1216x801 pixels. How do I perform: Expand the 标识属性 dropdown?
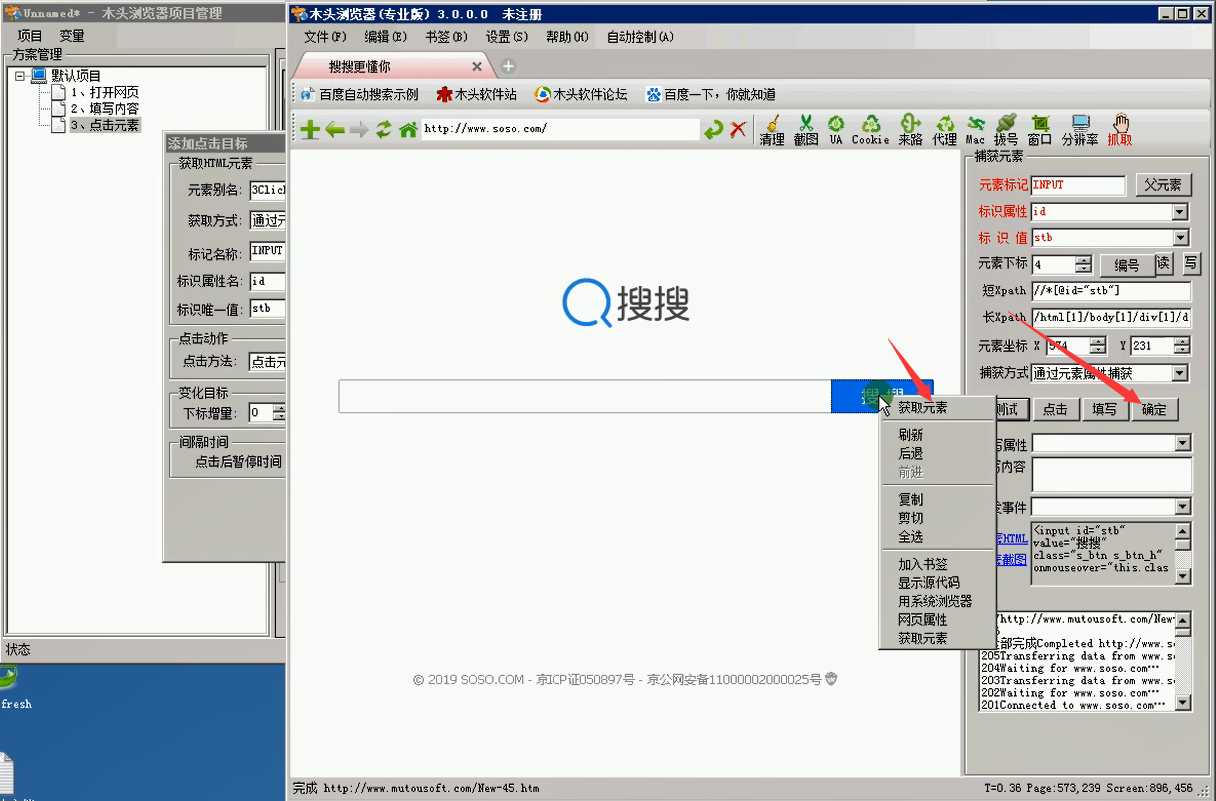(1180, 212)
